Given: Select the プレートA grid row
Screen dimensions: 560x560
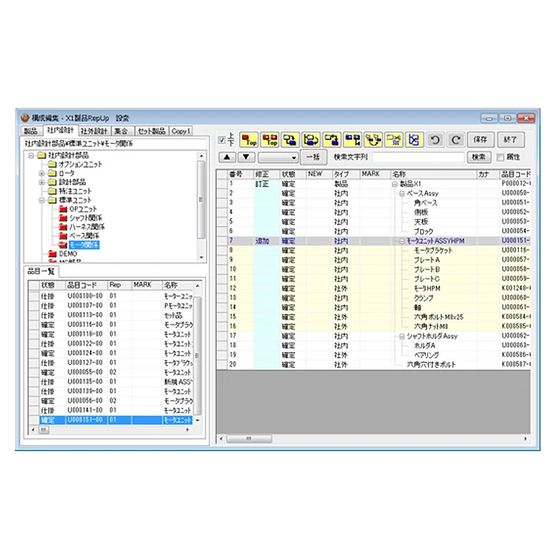Looking at the screenshot, I should (x=374, y=260).
